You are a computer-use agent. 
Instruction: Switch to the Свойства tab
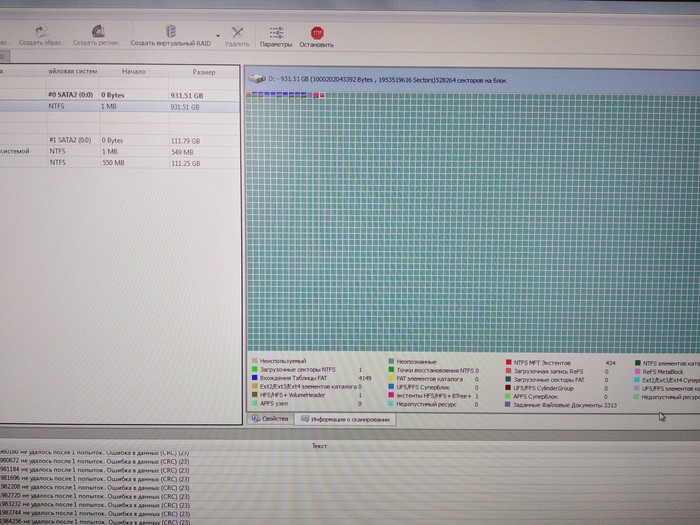tap(271, 420)
